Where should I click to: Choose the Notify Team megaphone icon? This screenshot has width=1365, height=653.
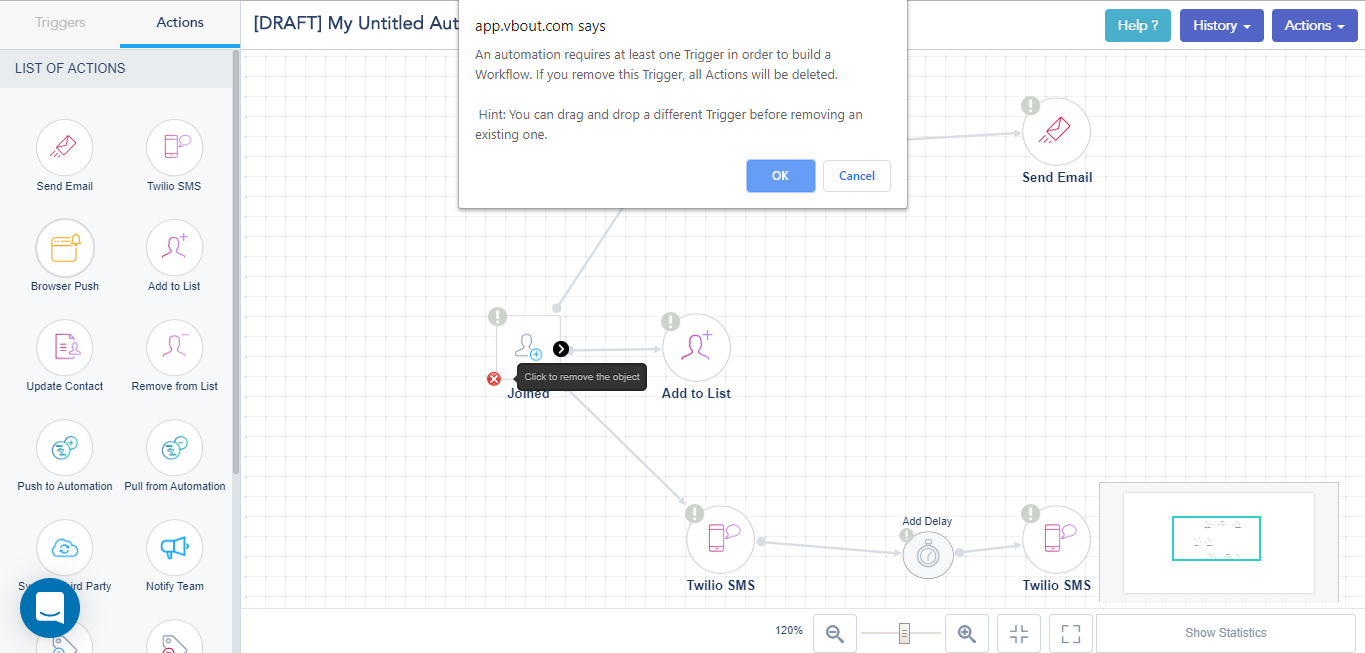[175, 548]
